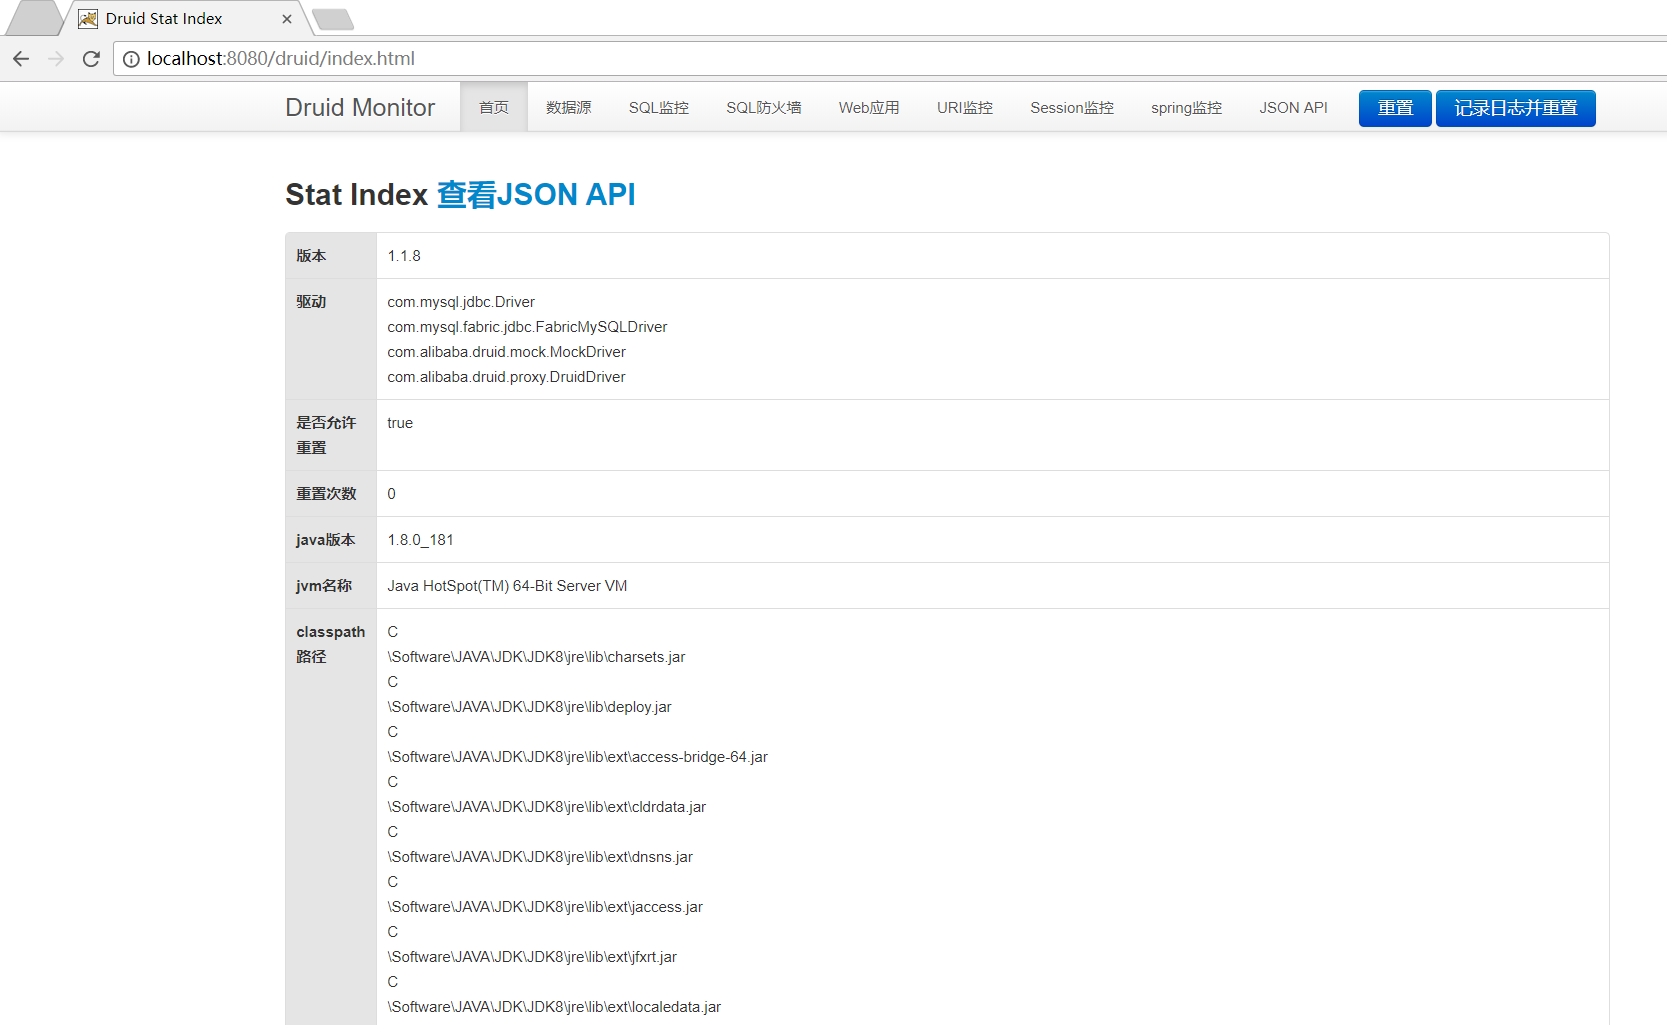View site info icon in address bar
The width and height of the screenshot is (1667, 1025).
[x=131, y=59]
